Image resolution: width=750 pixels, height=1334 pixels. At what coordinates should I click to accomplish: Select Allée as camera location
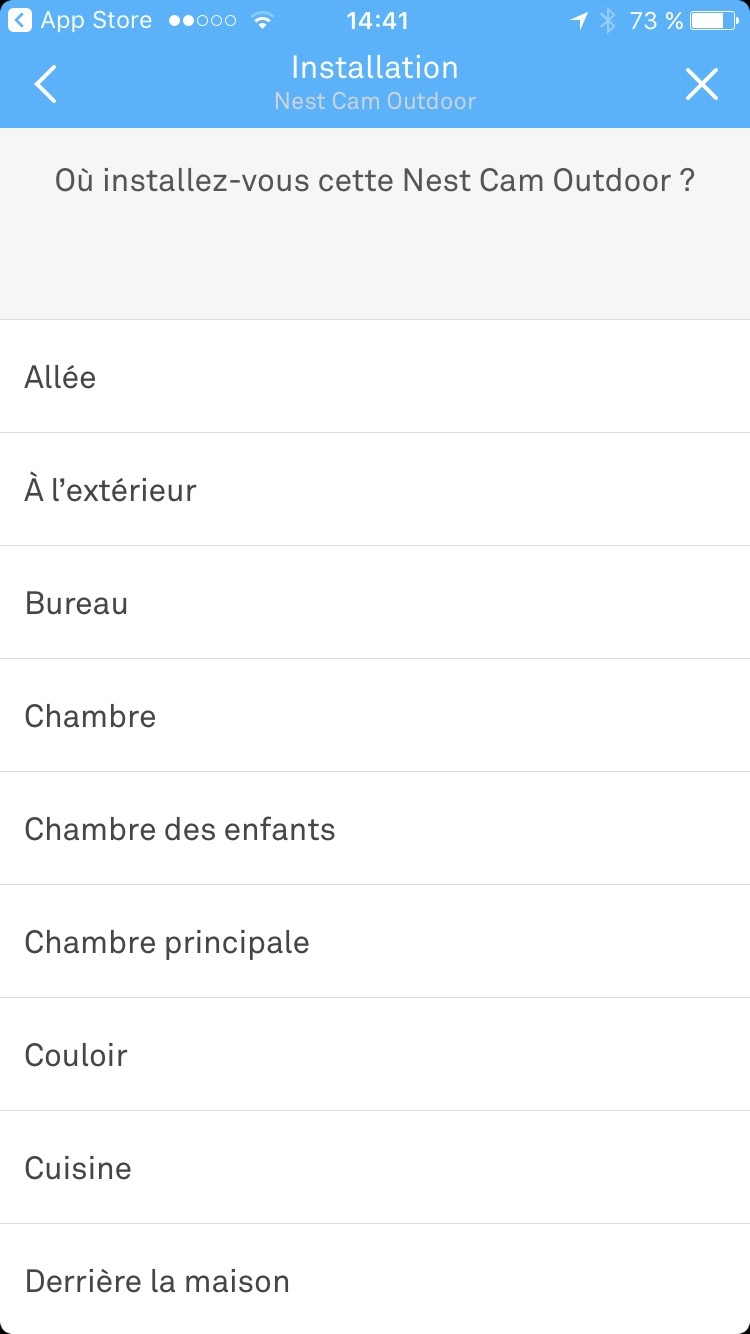pyautogui.click(x=375, y=377)
